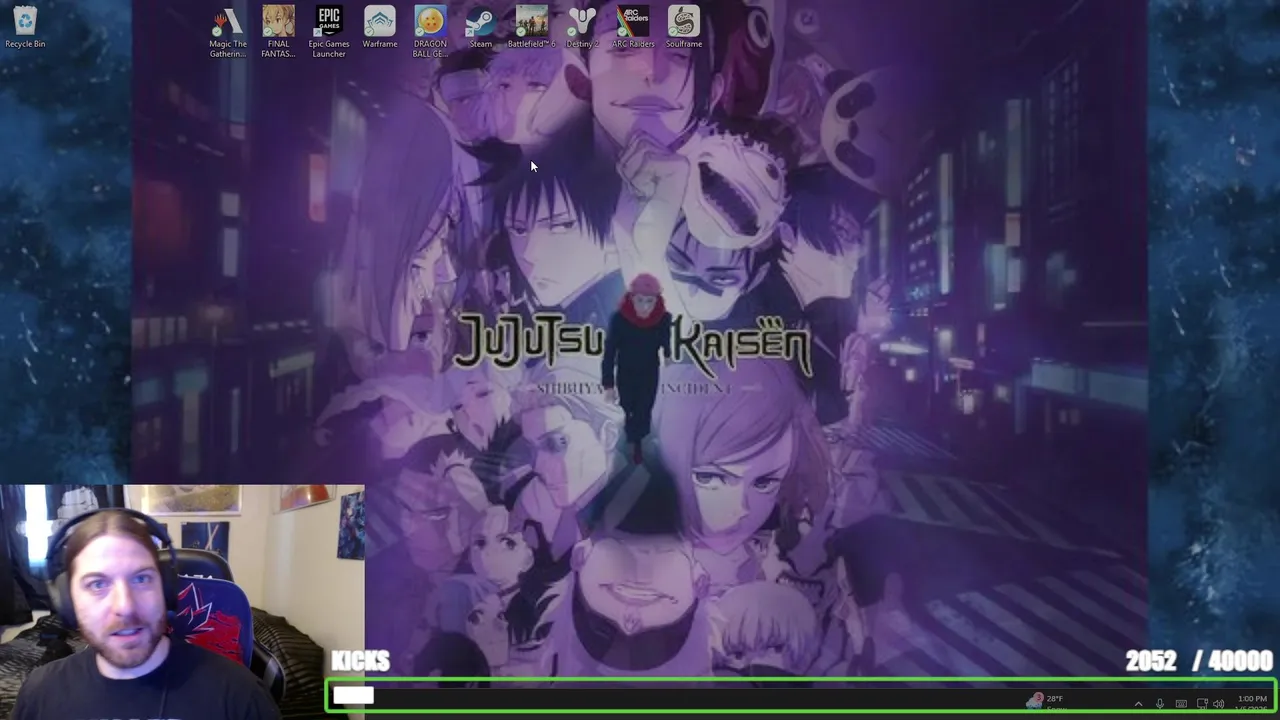Select the ARC Raiders desktop icon

pyautogui.click(x=633, y=27)
